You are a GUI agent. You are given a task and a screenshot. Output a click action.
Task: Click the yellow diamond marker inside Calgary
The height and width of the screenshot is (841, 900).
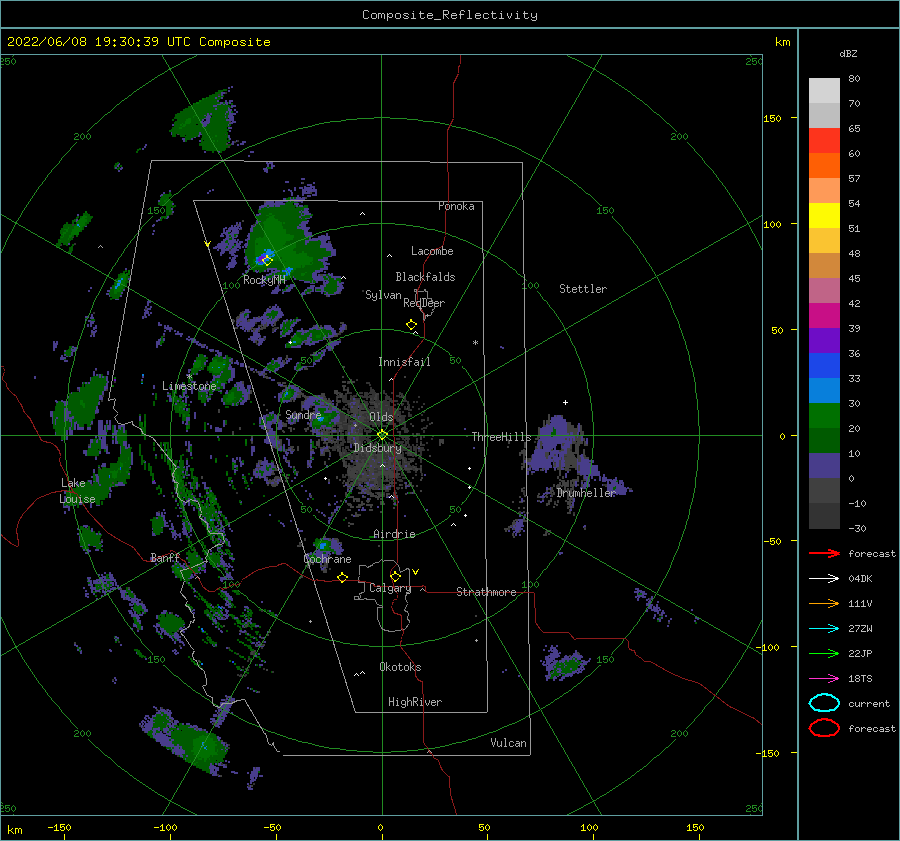[395, 576]
